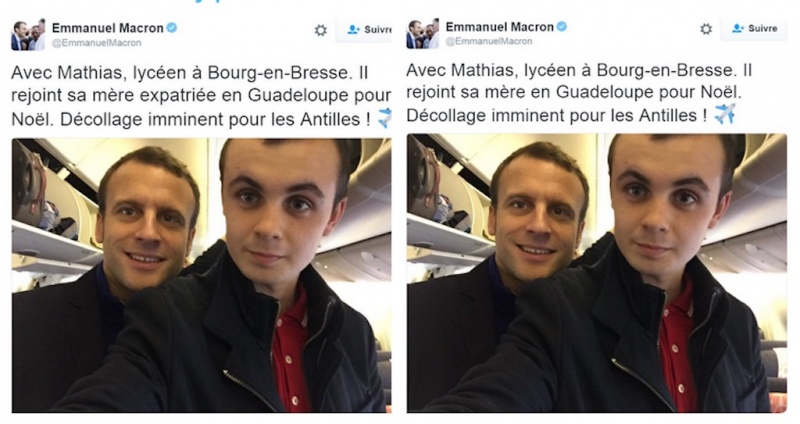Click add-person icon inside left Suivre button

354,30
